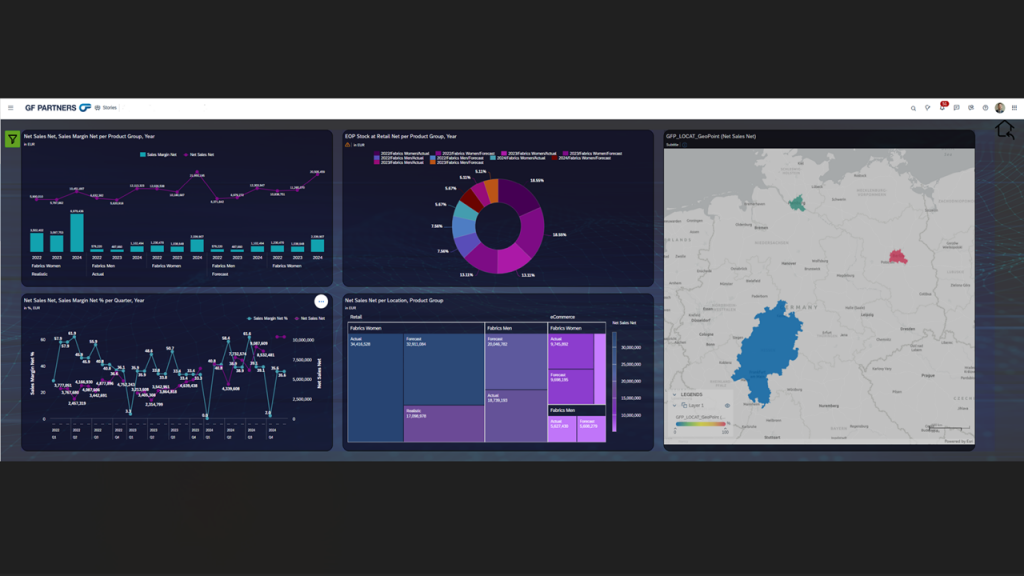1024x576 pixels.
Task: Toggle Layer 1 visibility eye icon
Action: (727, 406)
